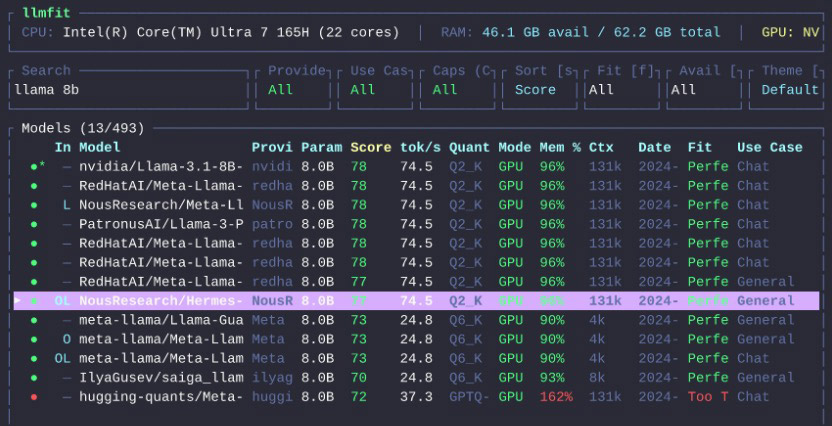Click the 'OL' marker on the highlighted NousResearch/Hermes row
The image size is (832, 426).
tap(62, 301)
